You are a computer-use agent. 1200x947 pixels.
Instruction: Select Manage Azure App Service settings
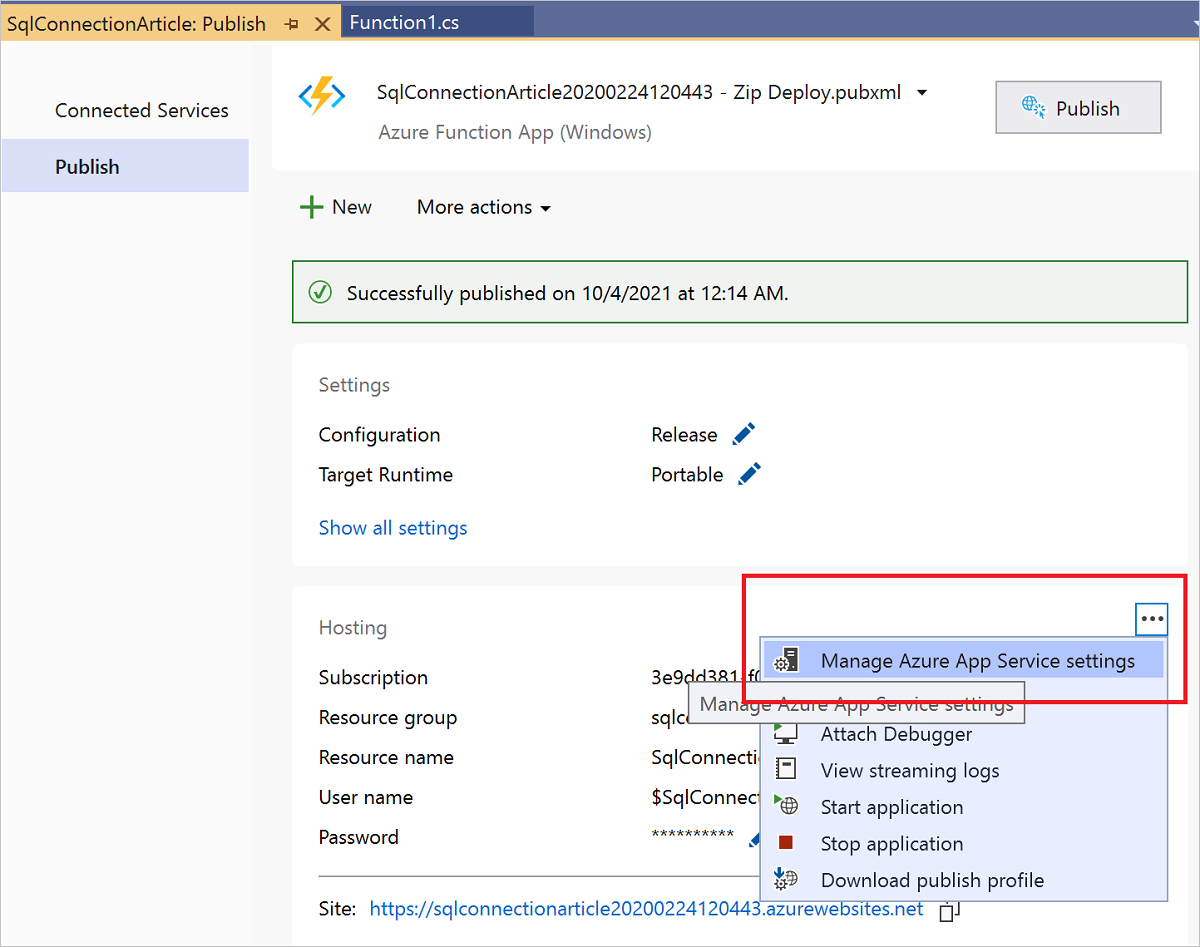(977, 661)
